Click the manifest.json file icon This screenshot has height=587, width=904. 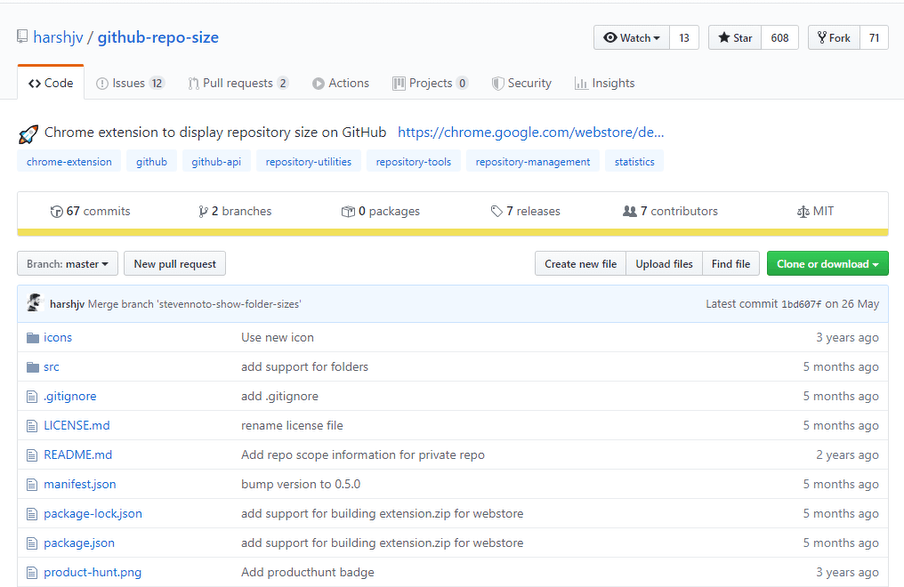(x=32, y=485)
